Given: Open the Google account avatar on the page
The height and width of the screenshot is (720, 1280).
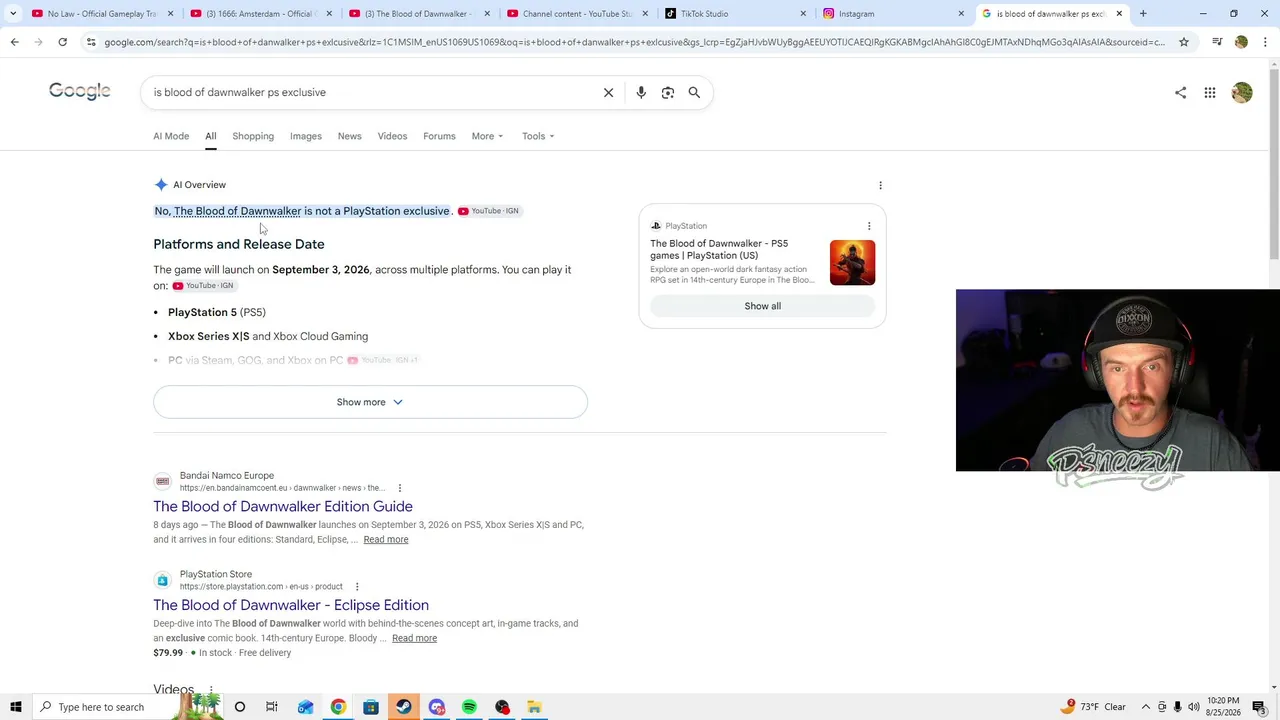Looking at the screenshot, I should (x=1242, y=93).
